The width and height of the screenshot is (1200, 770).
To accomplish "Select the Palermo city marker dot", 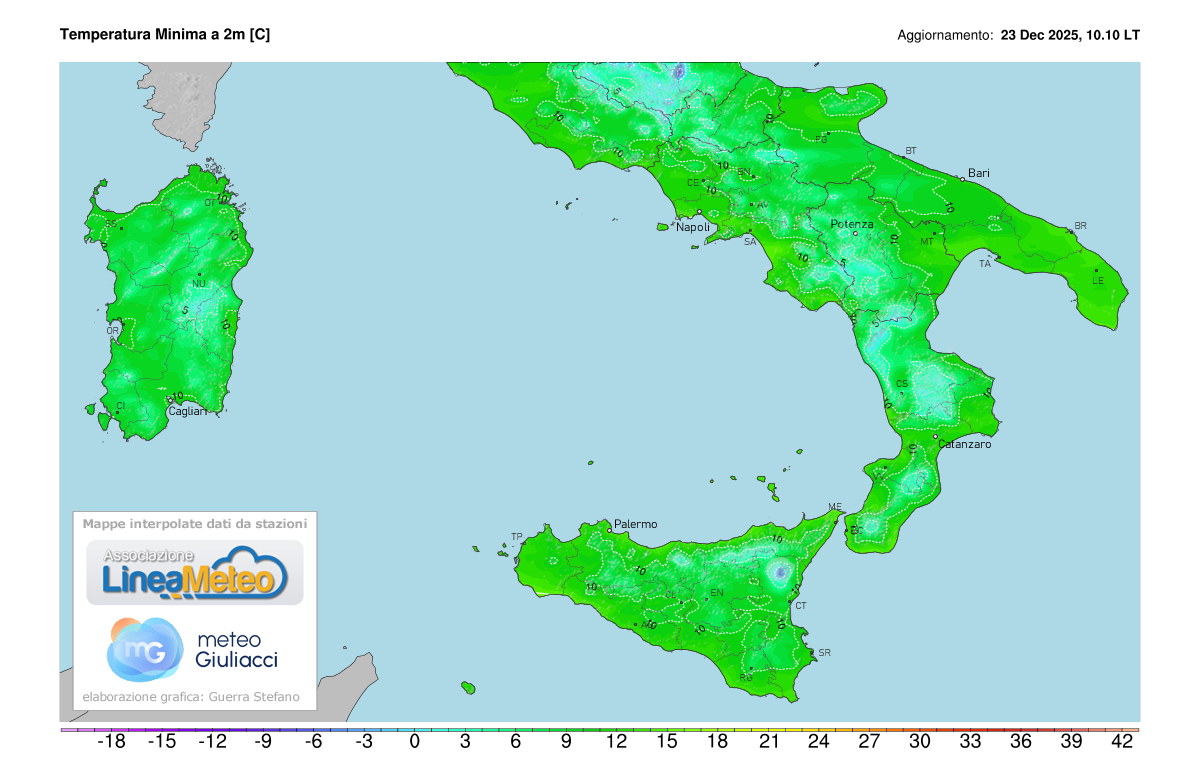I will click(x=609, y=530).
